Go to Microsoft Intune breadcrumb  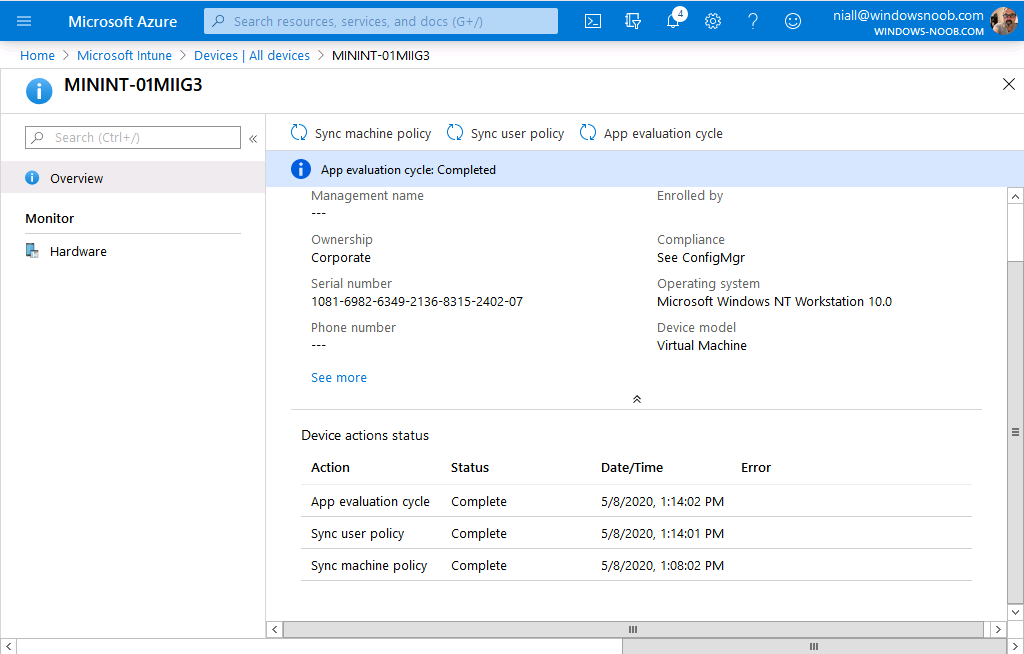[124, 56]
